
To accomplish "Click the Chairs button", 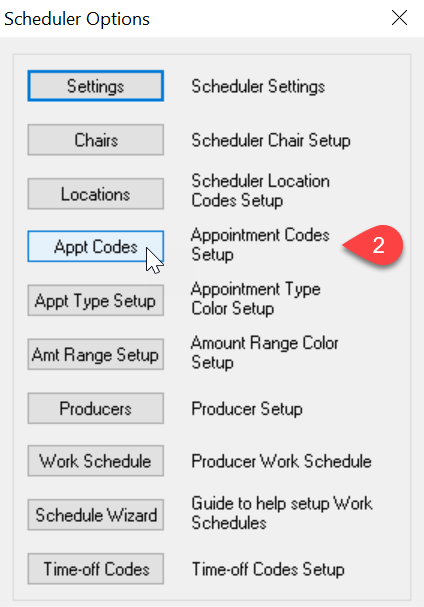I will [x=96, y=140].
